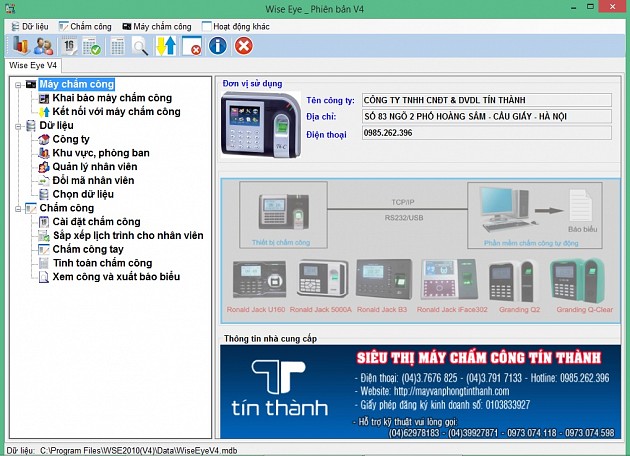Click the Granding Q2 device image
The image size is (630, 456).
click(x=512, y=281)
